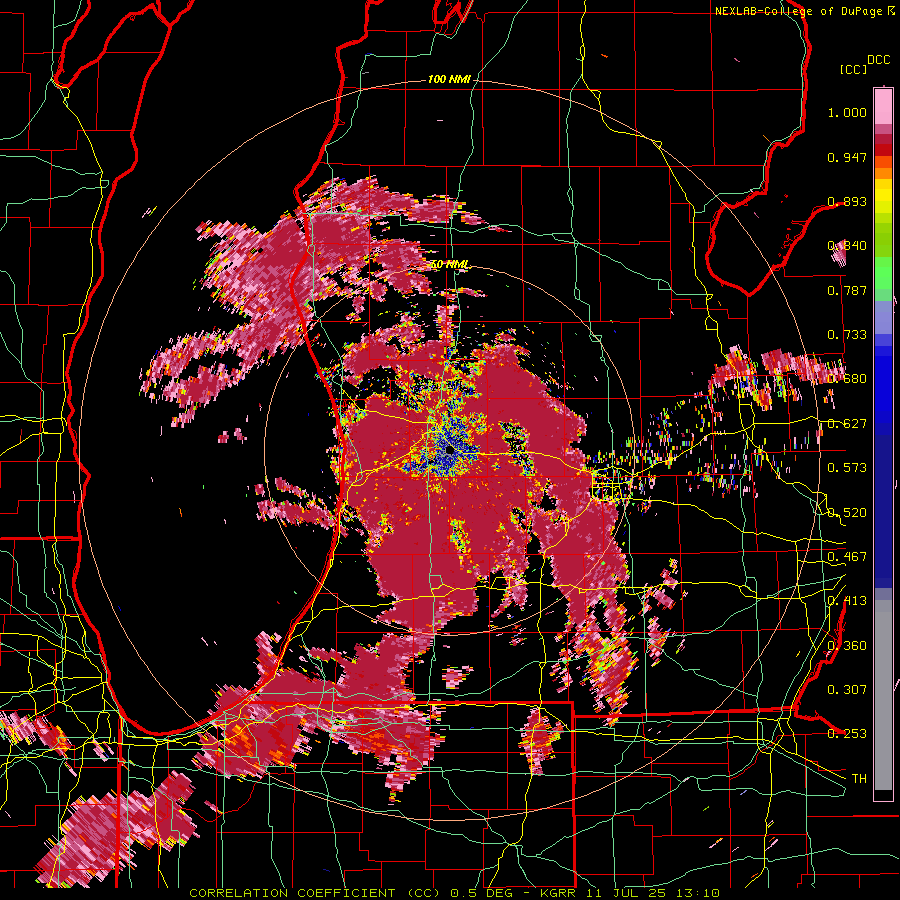Select the 0.893 scale value
This screenshot has width=900, height=900.
847,201
